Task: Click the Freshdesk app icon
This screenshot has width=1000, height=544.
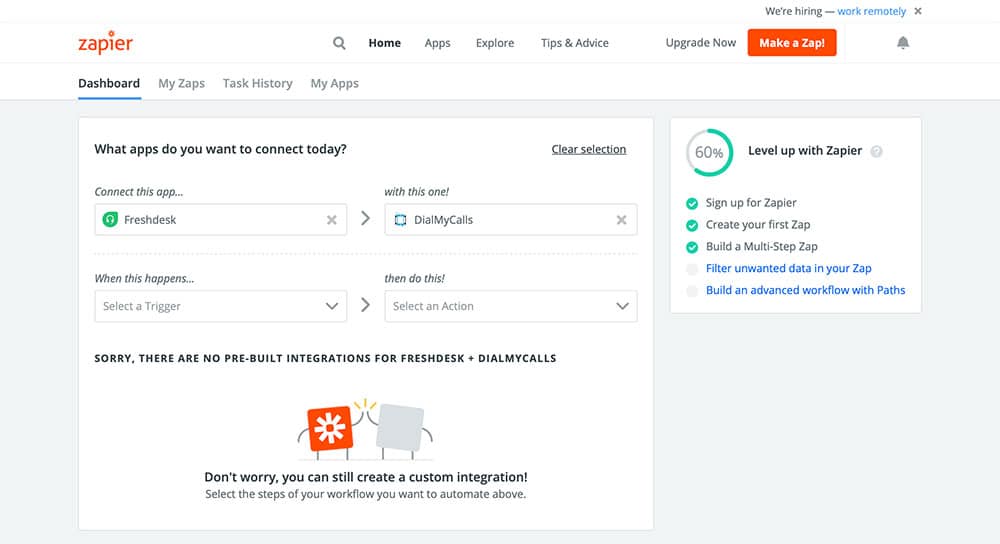Action: (x=110, y=220)
